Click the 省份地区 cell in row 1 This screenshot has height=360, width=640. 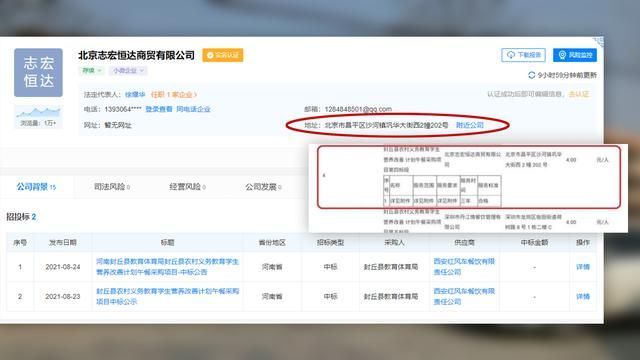tap(272, 267)
